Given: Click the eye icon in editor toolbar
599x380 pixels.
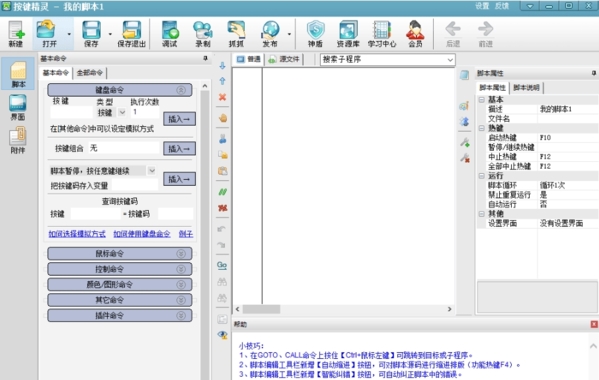Looking at the screenshot, I should 222,335.
